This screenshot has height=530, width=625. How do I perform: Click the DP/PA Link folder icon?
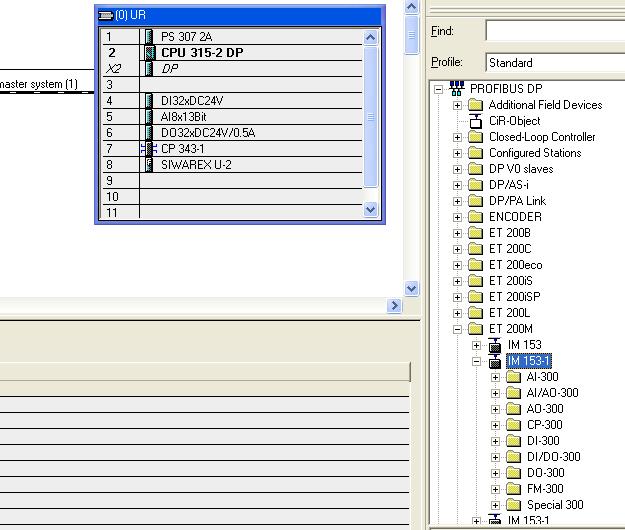tap(475, 201)
